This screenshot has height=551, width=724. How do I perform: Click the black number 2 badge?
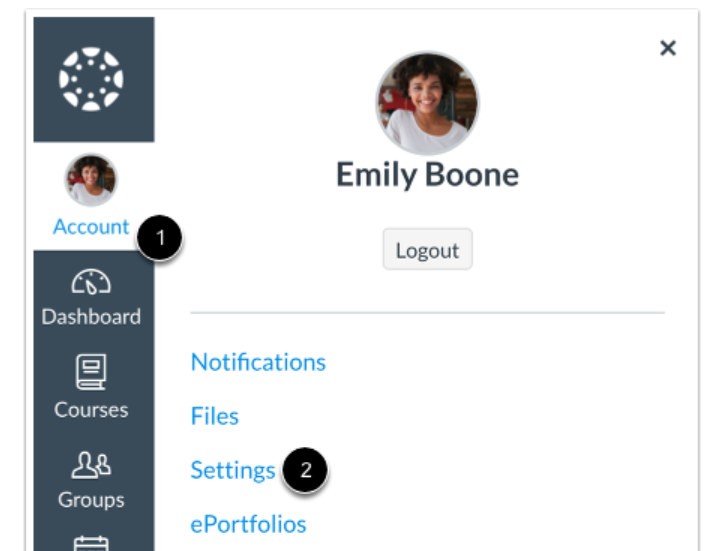306,471
